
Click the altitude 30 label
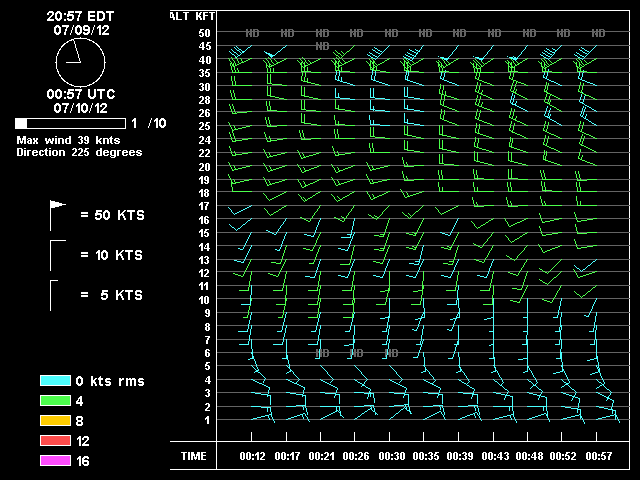(204, 87)
